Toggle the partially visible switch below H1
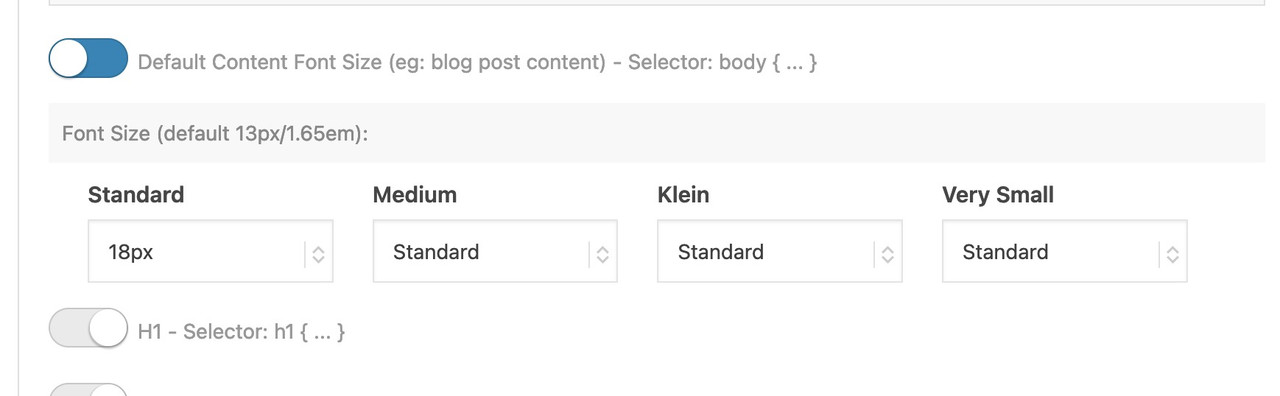Screen dimensions: 1280x396 click(x=88, y=389)
